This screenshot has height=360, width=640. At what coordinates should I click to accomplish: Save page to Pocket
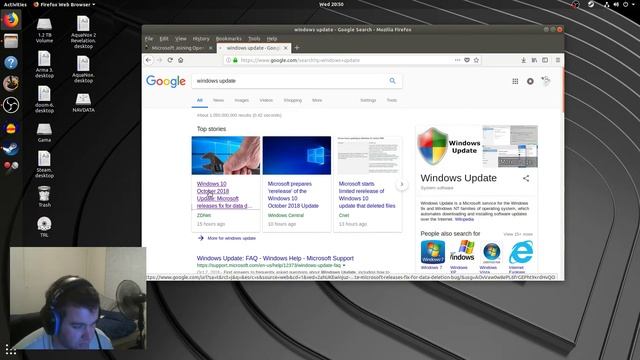pos(467,60)
